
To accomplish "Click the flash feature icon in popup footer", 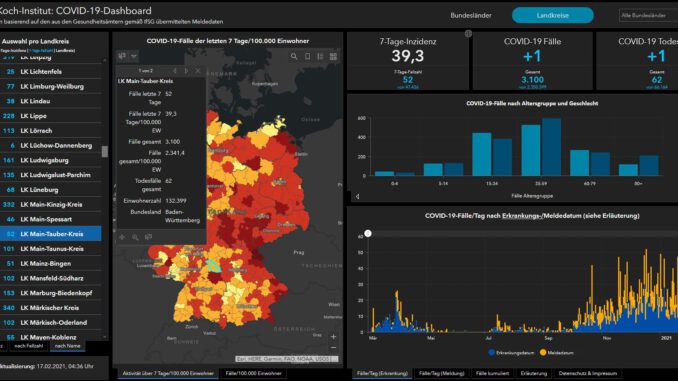I will click(148, 237).
